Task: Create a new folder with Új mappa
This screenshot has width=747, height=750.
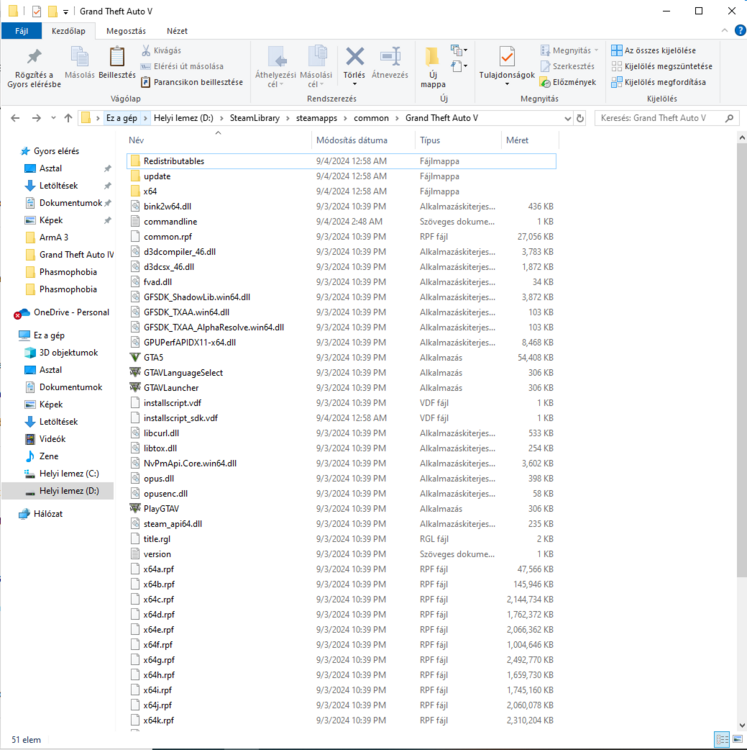Action: [433, 67]
